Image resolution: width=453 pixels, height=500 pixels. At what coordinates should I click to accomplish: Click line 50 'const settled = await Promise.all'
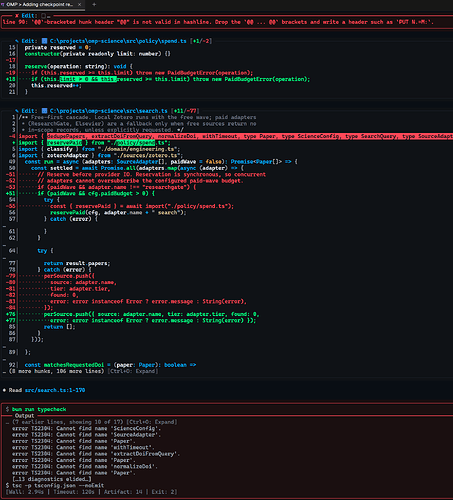pos(137,168)
